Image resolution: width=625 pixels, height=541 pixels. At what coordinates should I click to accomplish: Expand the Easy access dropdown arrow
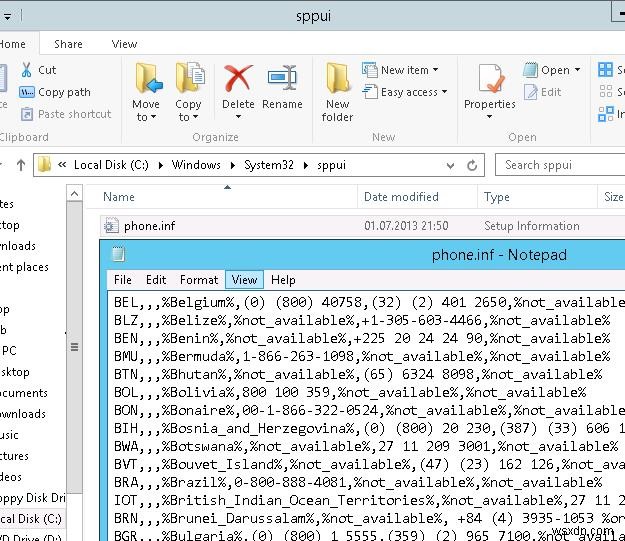pos(444,92)
